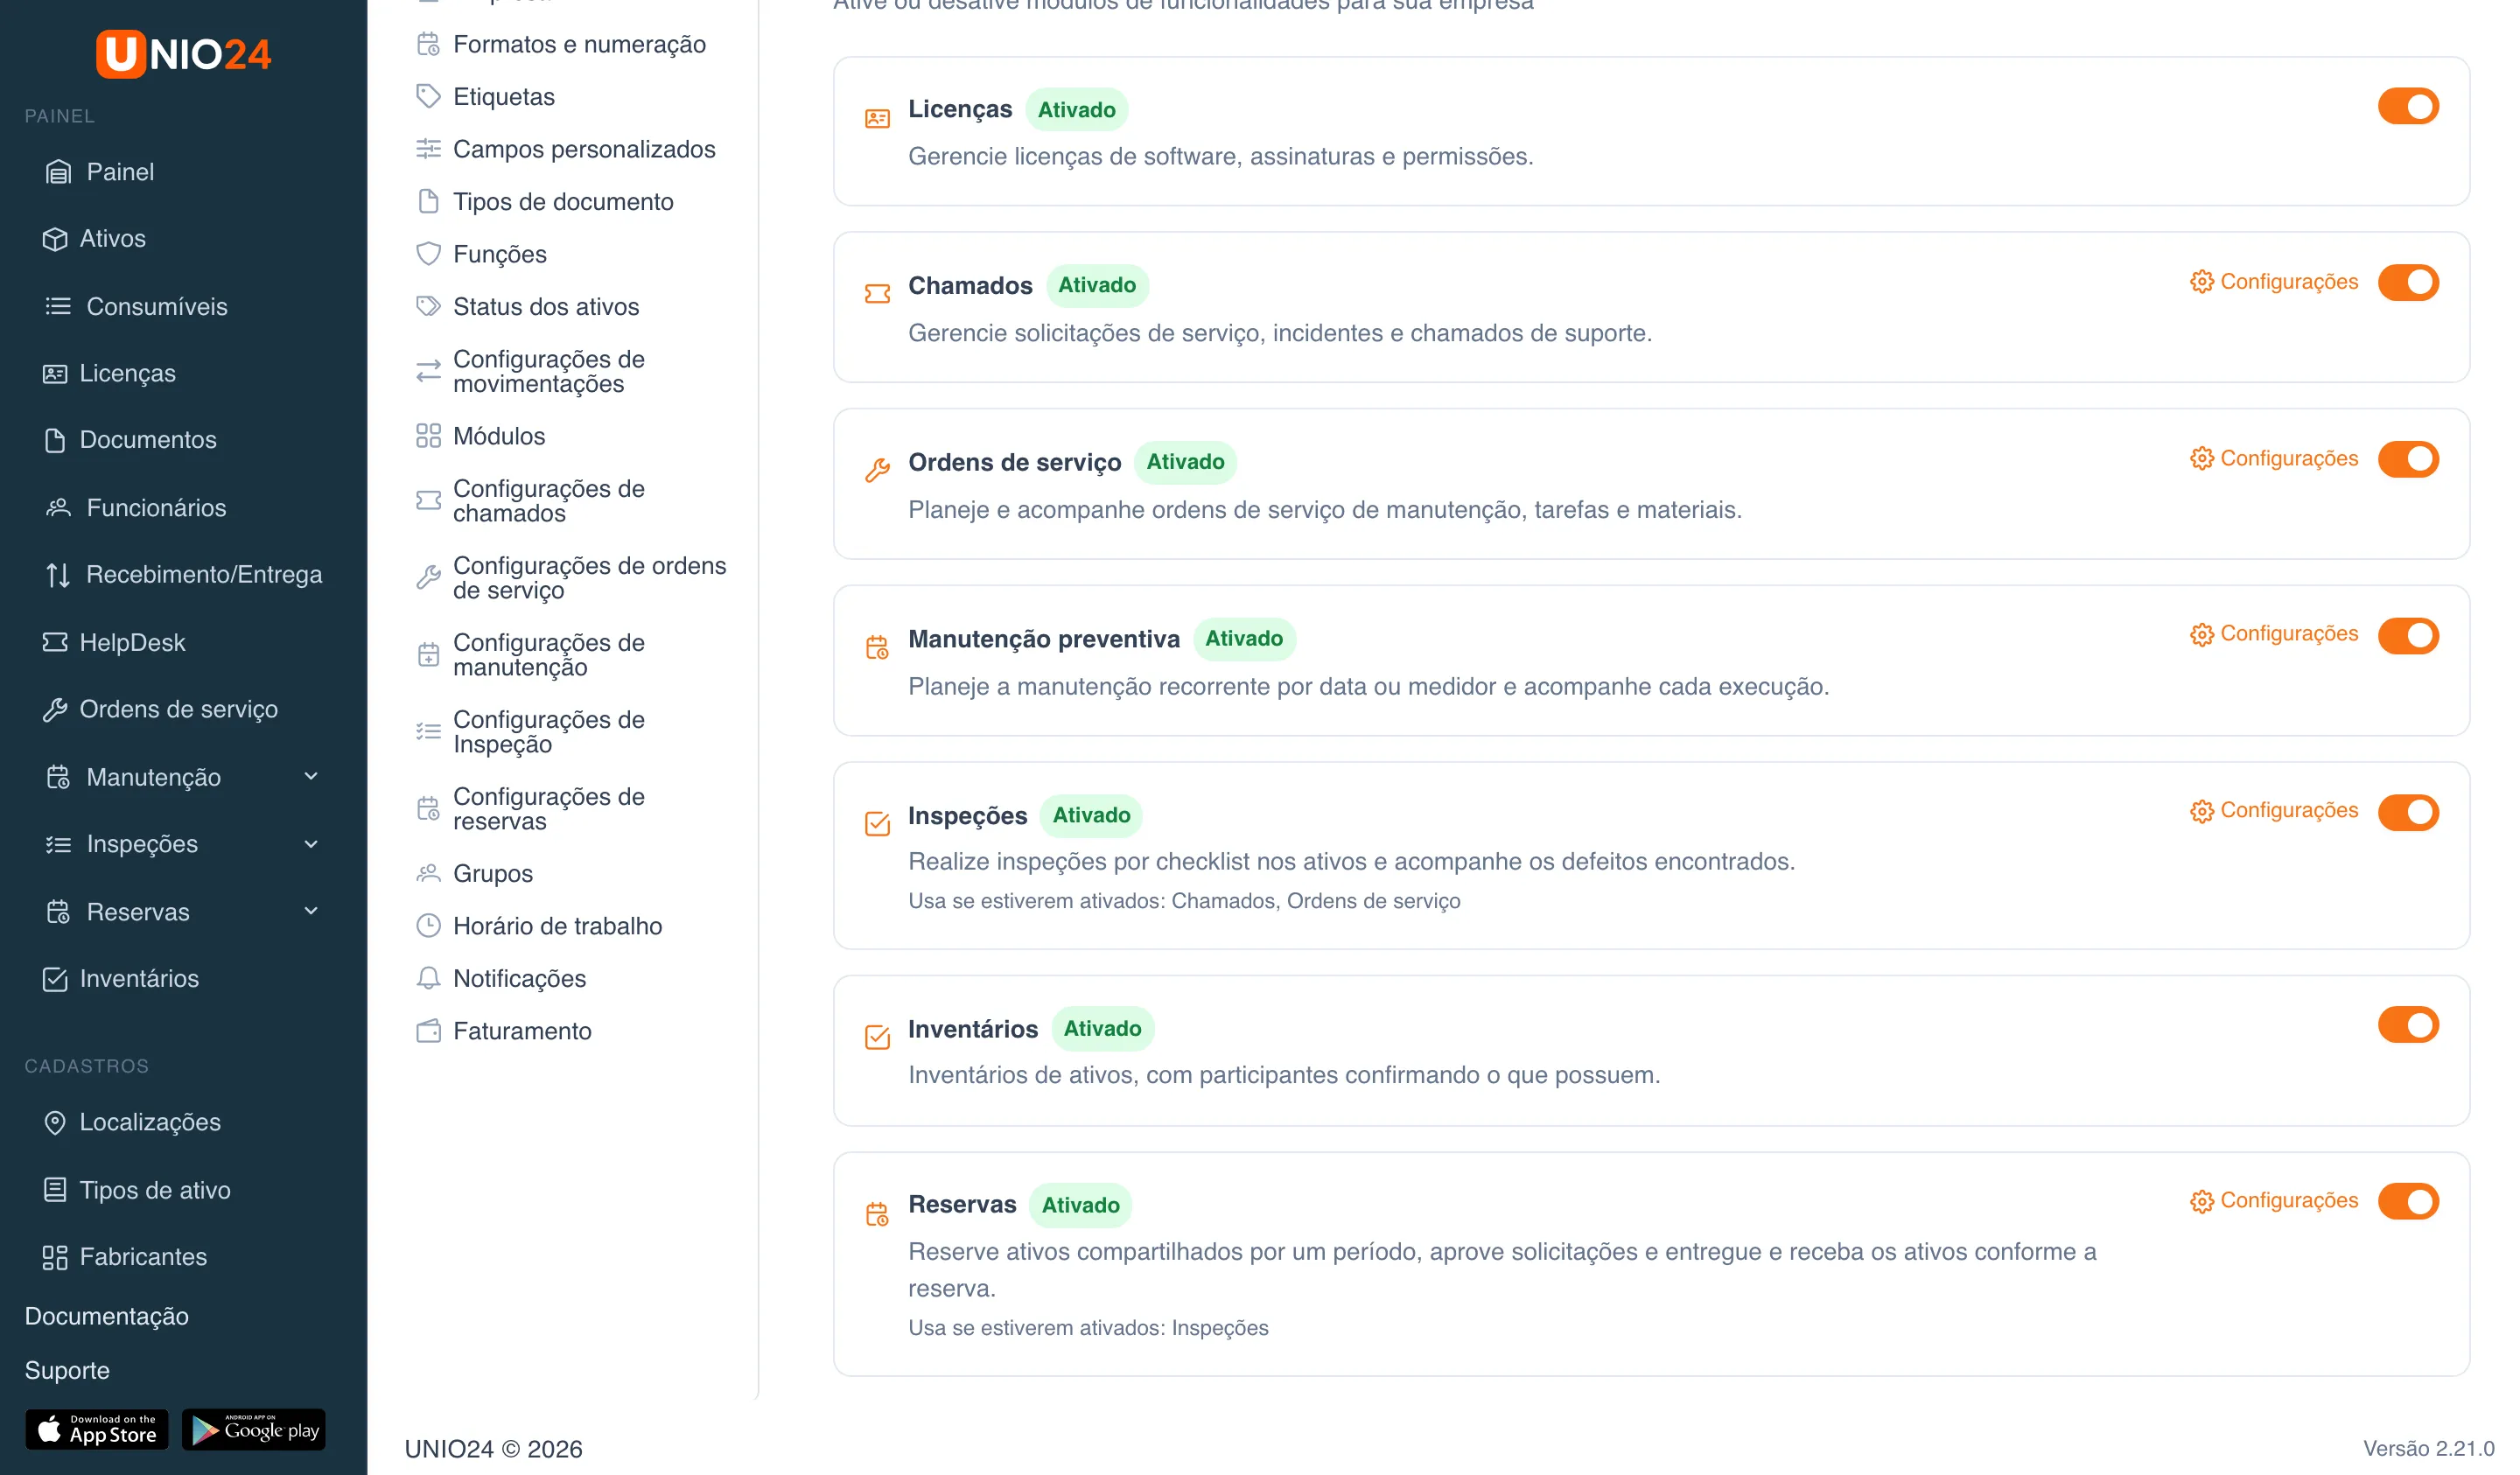The width and height of the screenshot is (2520, 1475).
Task: Turn off the Chamados module switch
Action: [2407, 282]
